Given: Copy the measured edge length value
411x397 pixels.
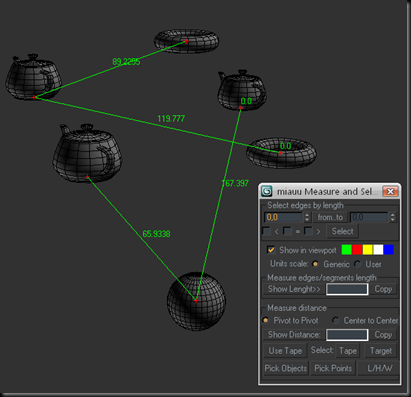Looking at the screenshot, I should (x=383, y=289).
